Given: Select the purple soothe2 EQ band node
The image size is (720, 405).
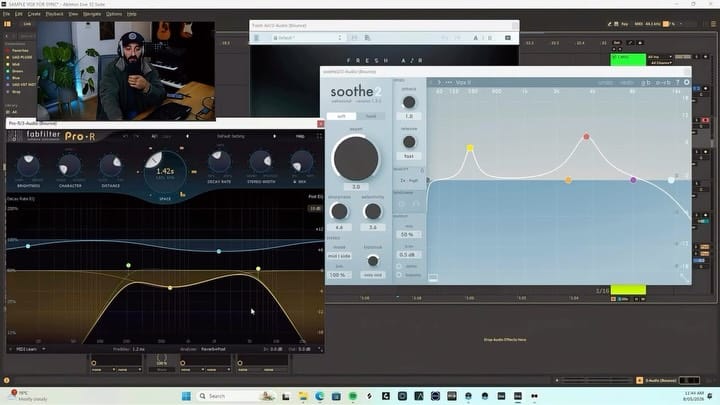Looking at the screenshot, I should pos(633,180).
